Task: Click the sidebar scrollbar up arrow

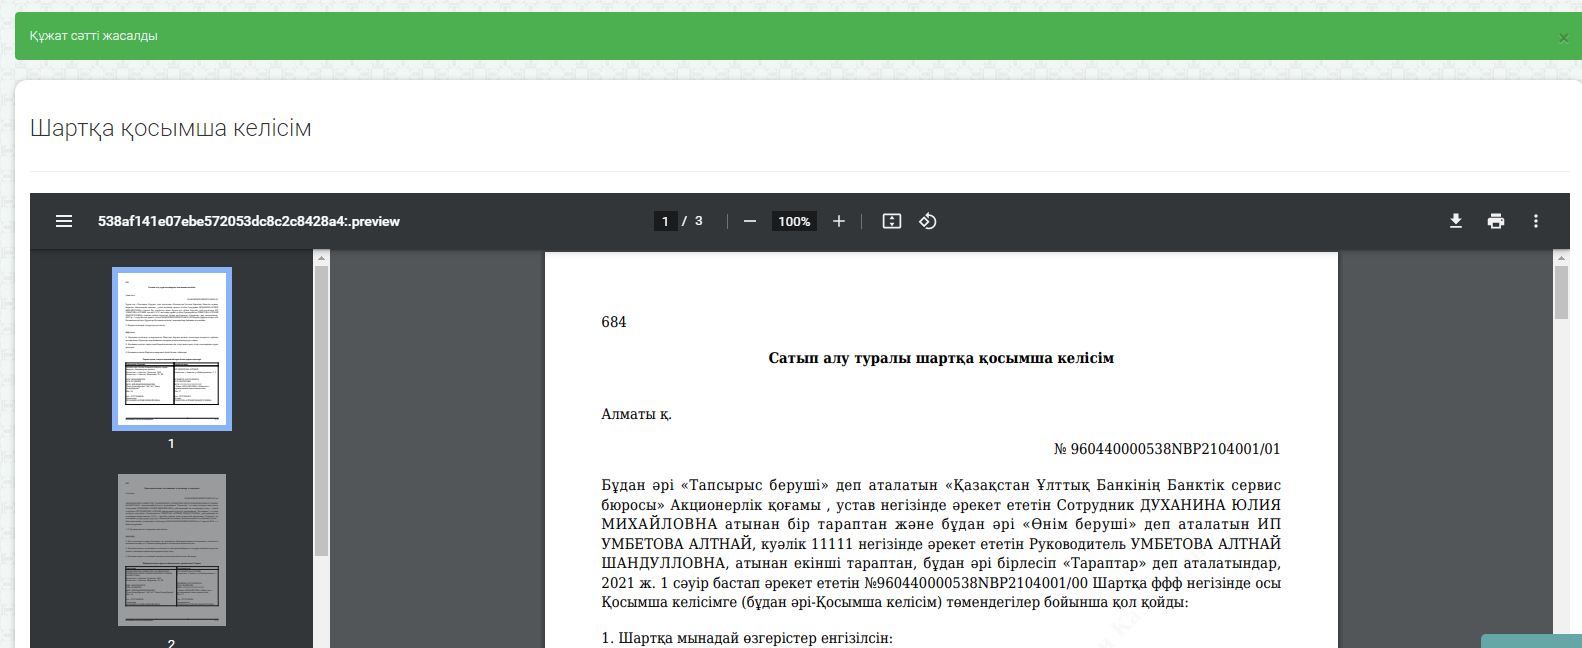Action: [x=321, y=258]
